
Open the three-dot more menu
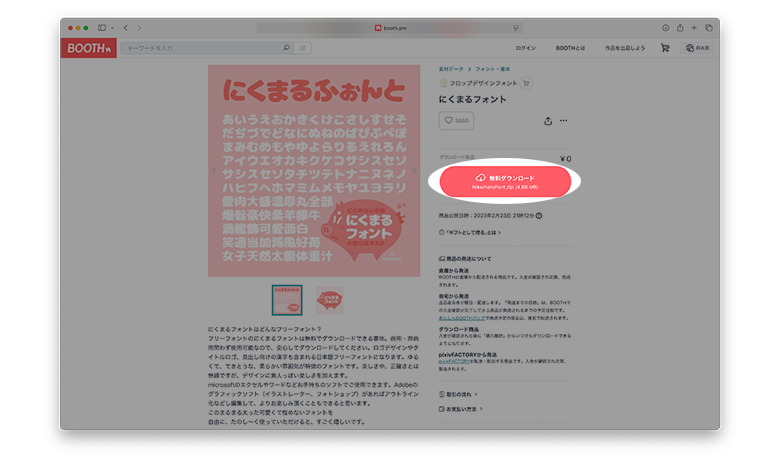563,120
